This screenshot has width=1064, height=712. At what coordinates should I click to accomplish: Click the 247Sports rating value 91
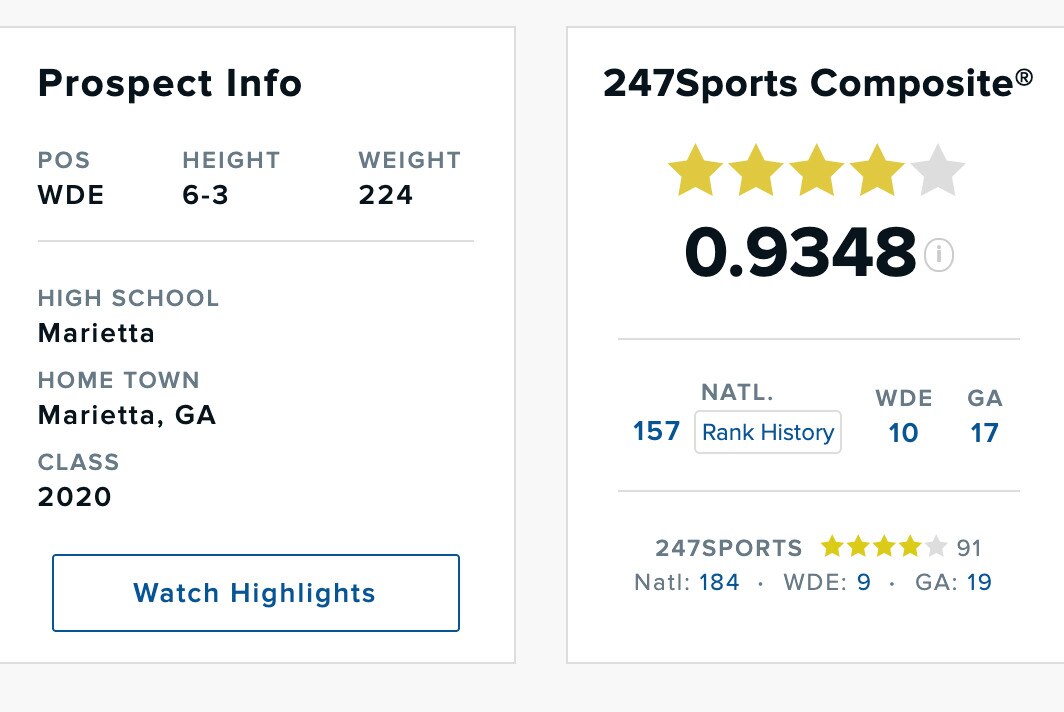point(969,547)
